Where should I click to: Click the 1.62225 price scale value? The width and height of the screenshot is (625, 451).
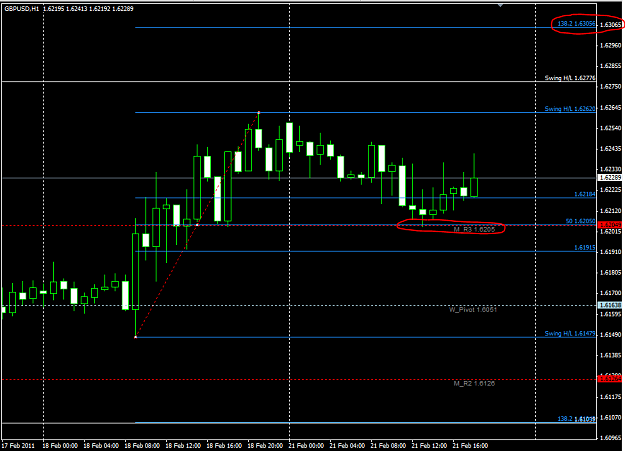(x=610, y=190)
